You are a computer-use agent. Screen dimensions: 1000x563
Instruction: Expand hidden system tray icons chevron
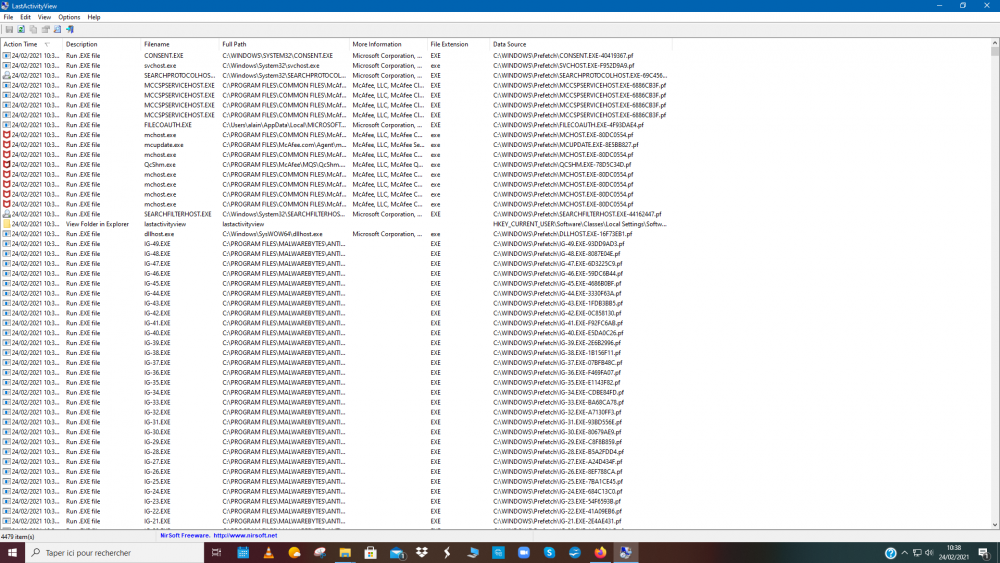pos(907,552)
